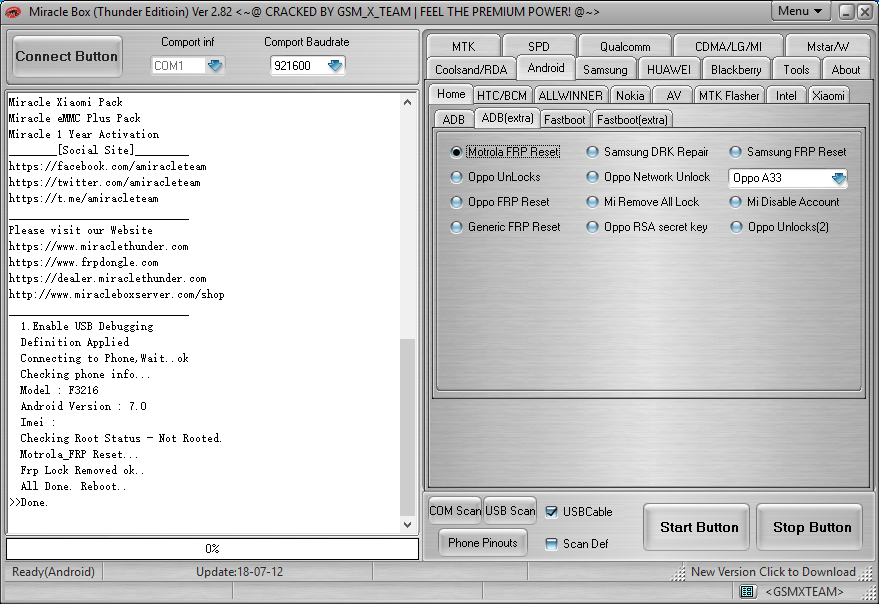879x604 pixels.
Task: Expand the Oppo A33 model dropdown
Action: click(838, 178)
